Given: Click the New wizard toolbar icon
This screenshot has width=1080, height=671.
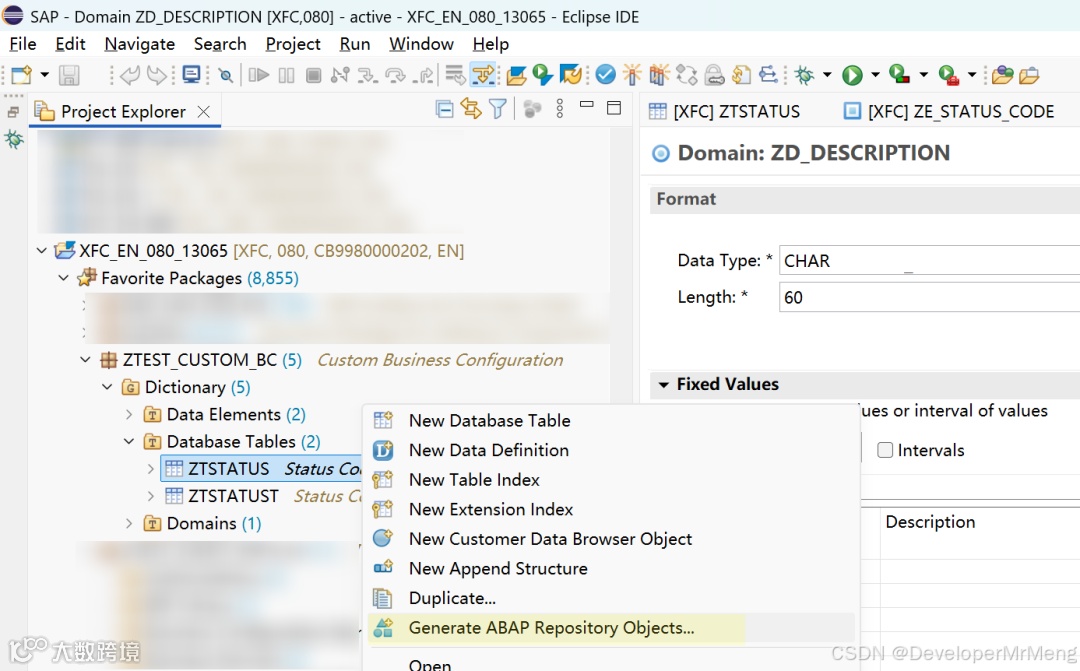Looking at the screenshot, I should pyautogui.click(x=21, y=74).
